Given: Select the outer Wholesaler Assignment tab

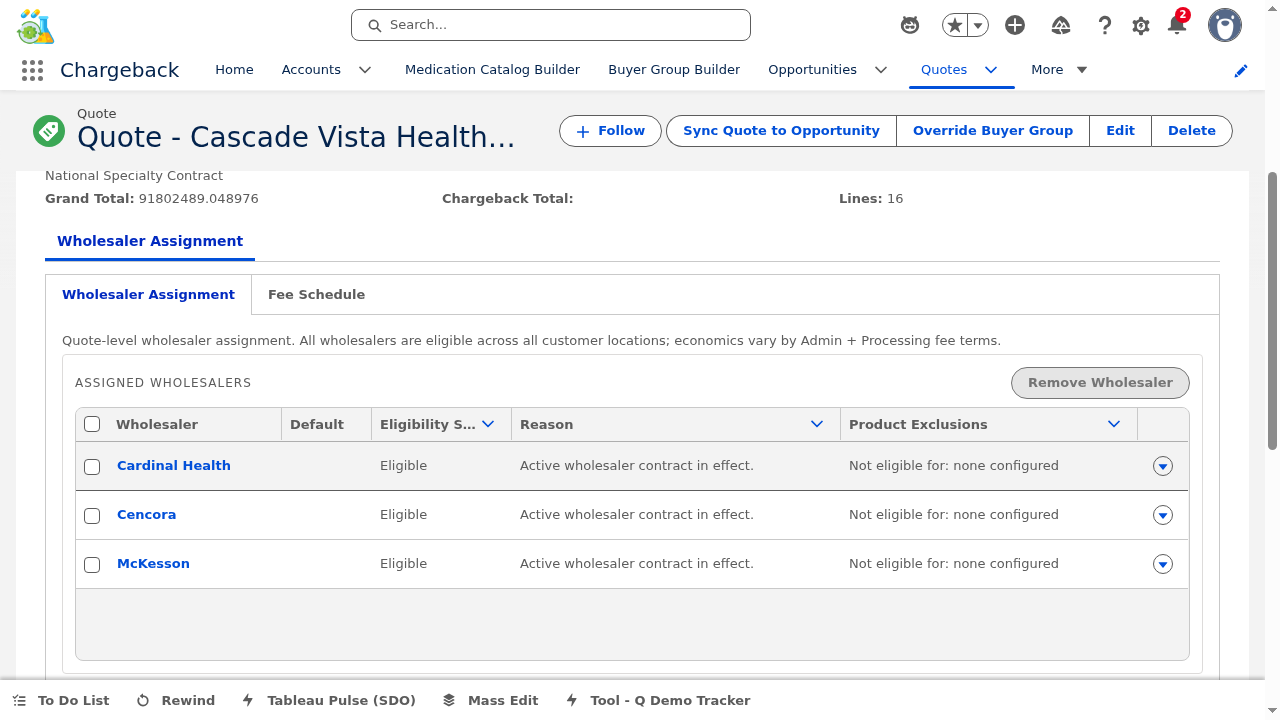Looking at the screenshot, I should tap(150, 241).
